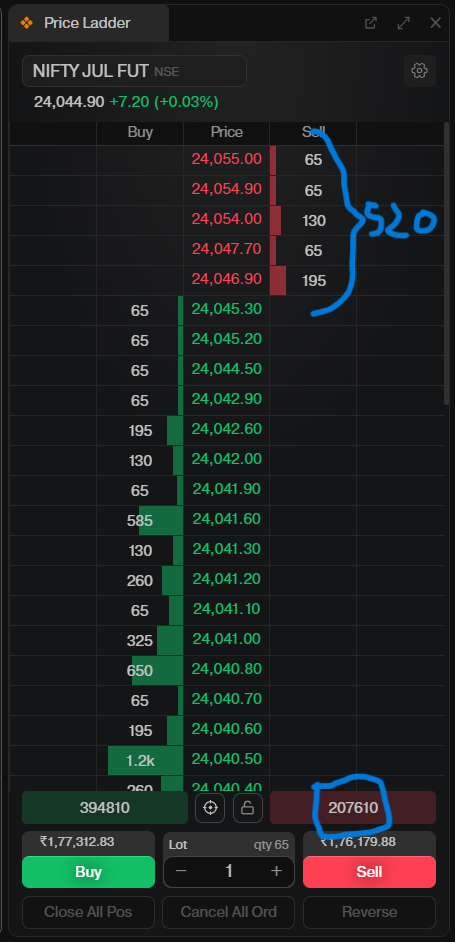Select the Price Ladder tab

88,23
